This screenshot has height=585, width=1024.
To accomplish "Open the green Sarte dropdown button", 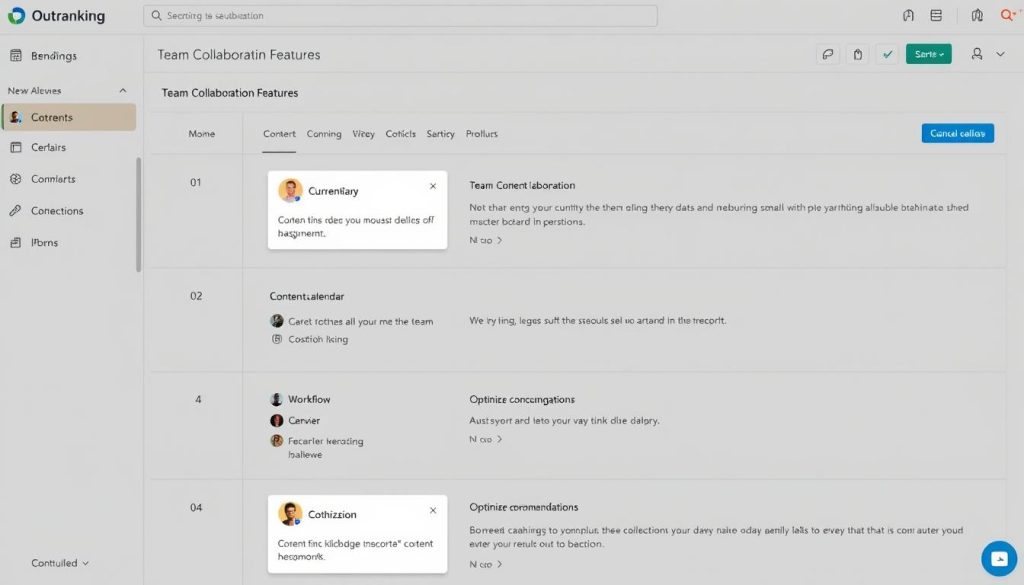I will (928, 55).
